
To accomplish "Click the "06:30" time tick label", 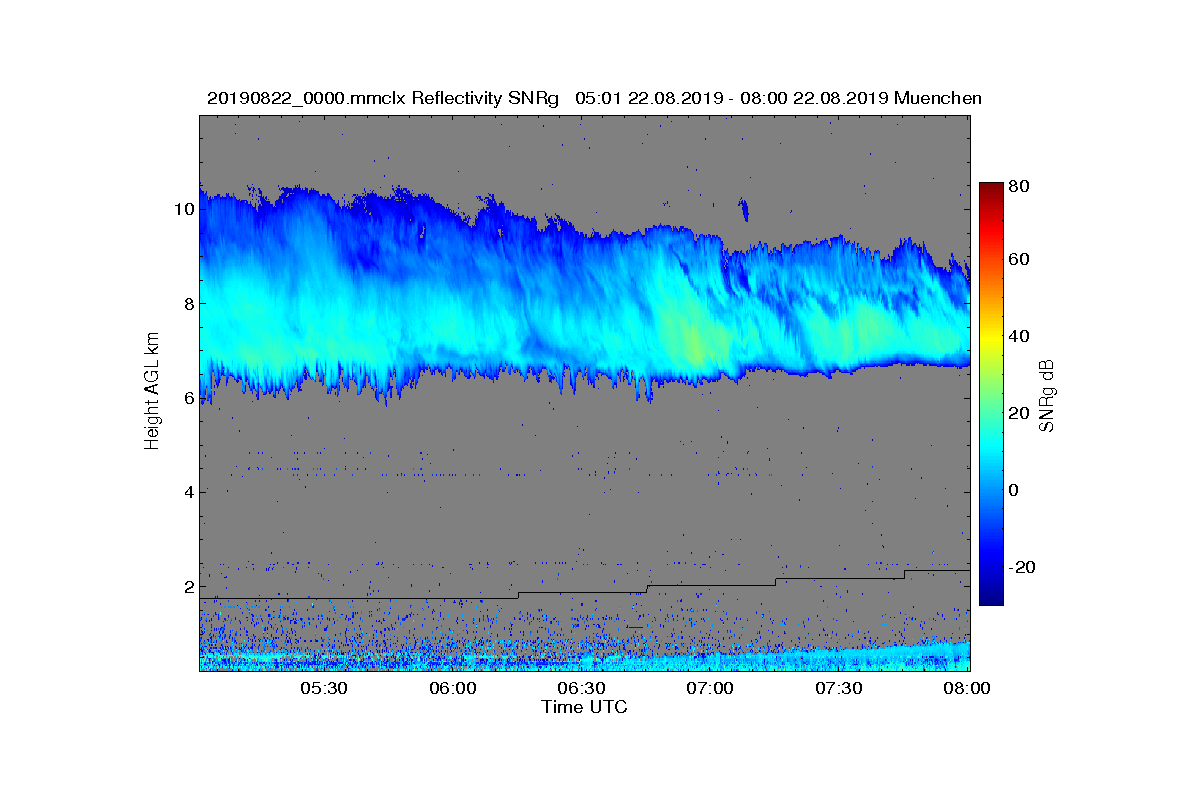I will click(582, 688).
